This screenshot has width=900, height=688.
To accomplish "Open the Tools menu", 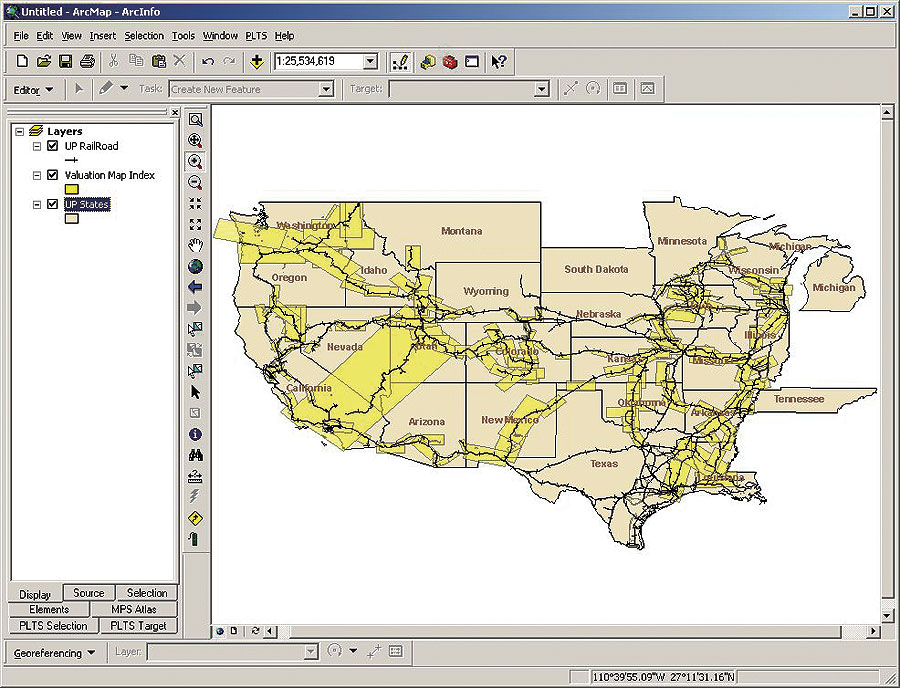I will click(x=184, y=36).
